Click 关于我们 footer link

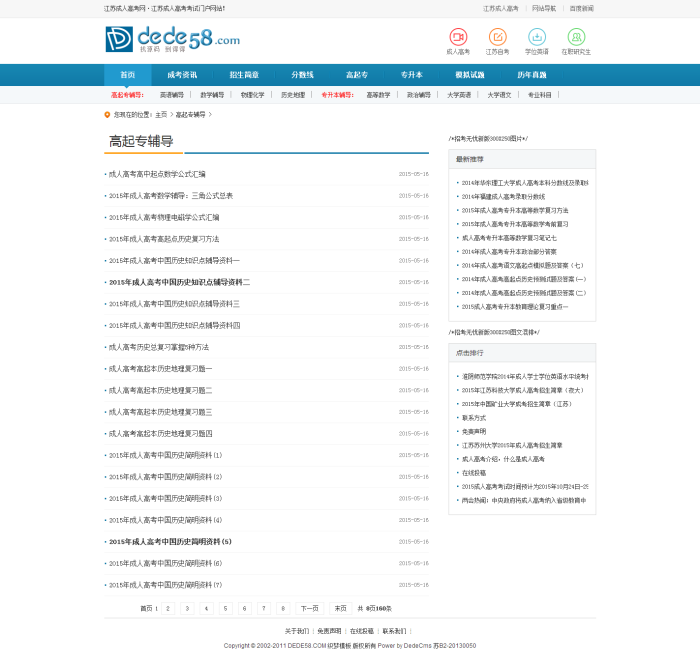[297, 631]
